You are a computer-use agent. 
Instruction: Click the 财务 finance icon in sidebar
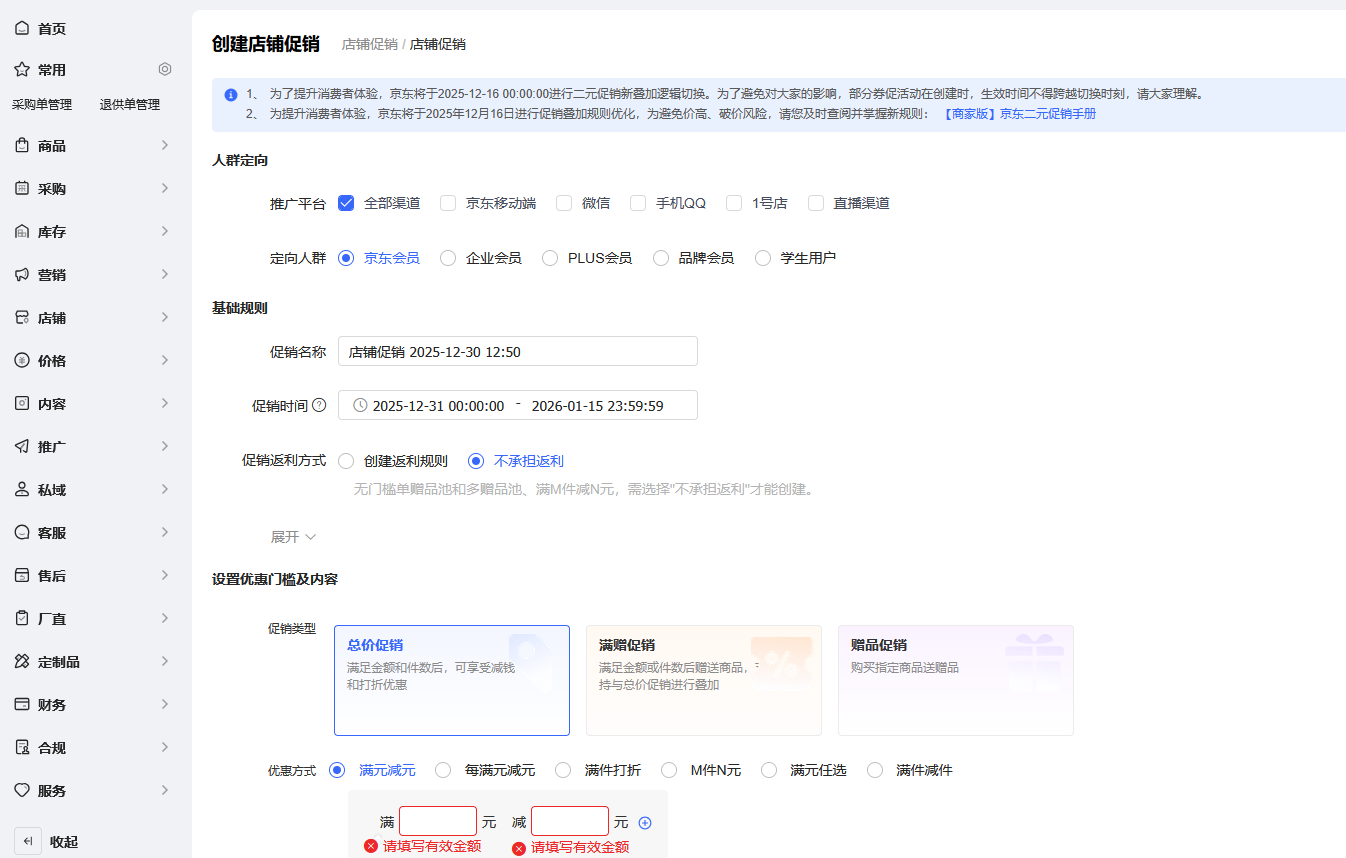coord(22,704)
